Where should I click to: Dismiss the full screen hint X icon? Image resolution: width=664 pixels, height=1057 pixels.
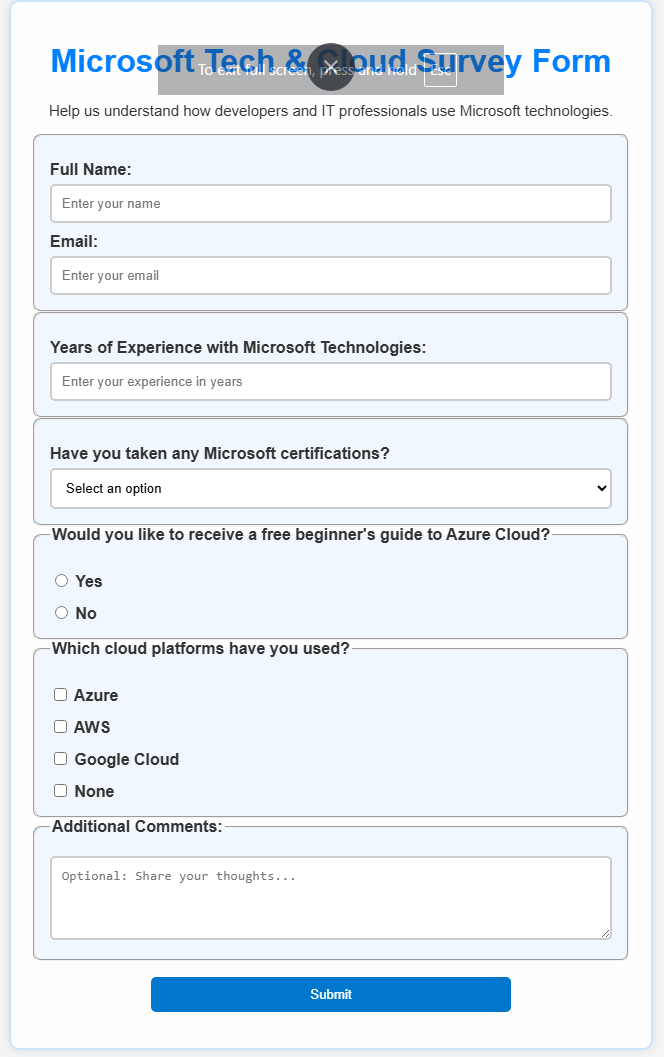[331, 67]
